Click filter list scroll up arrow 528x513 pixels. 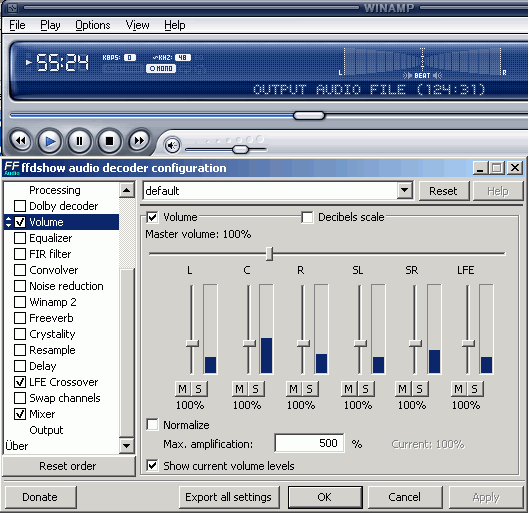127,190
